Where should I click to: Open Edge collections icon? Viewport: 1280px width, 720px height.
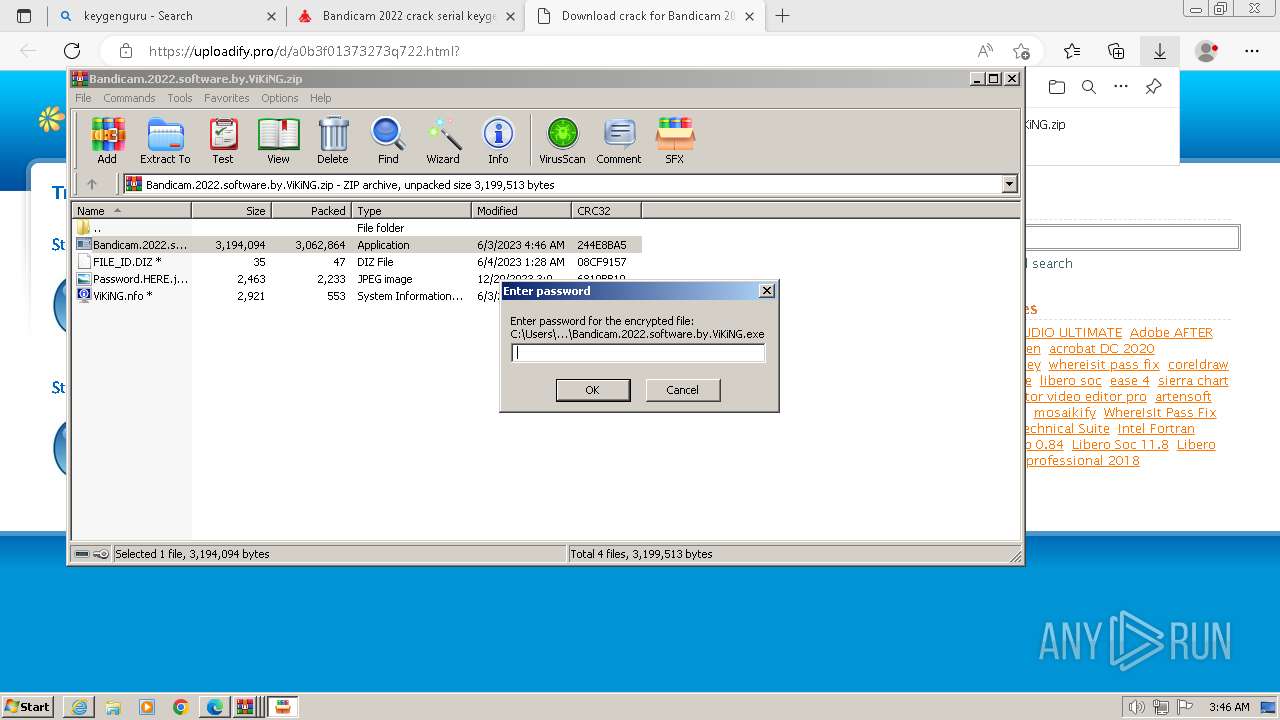click(x=1116, y=51)
